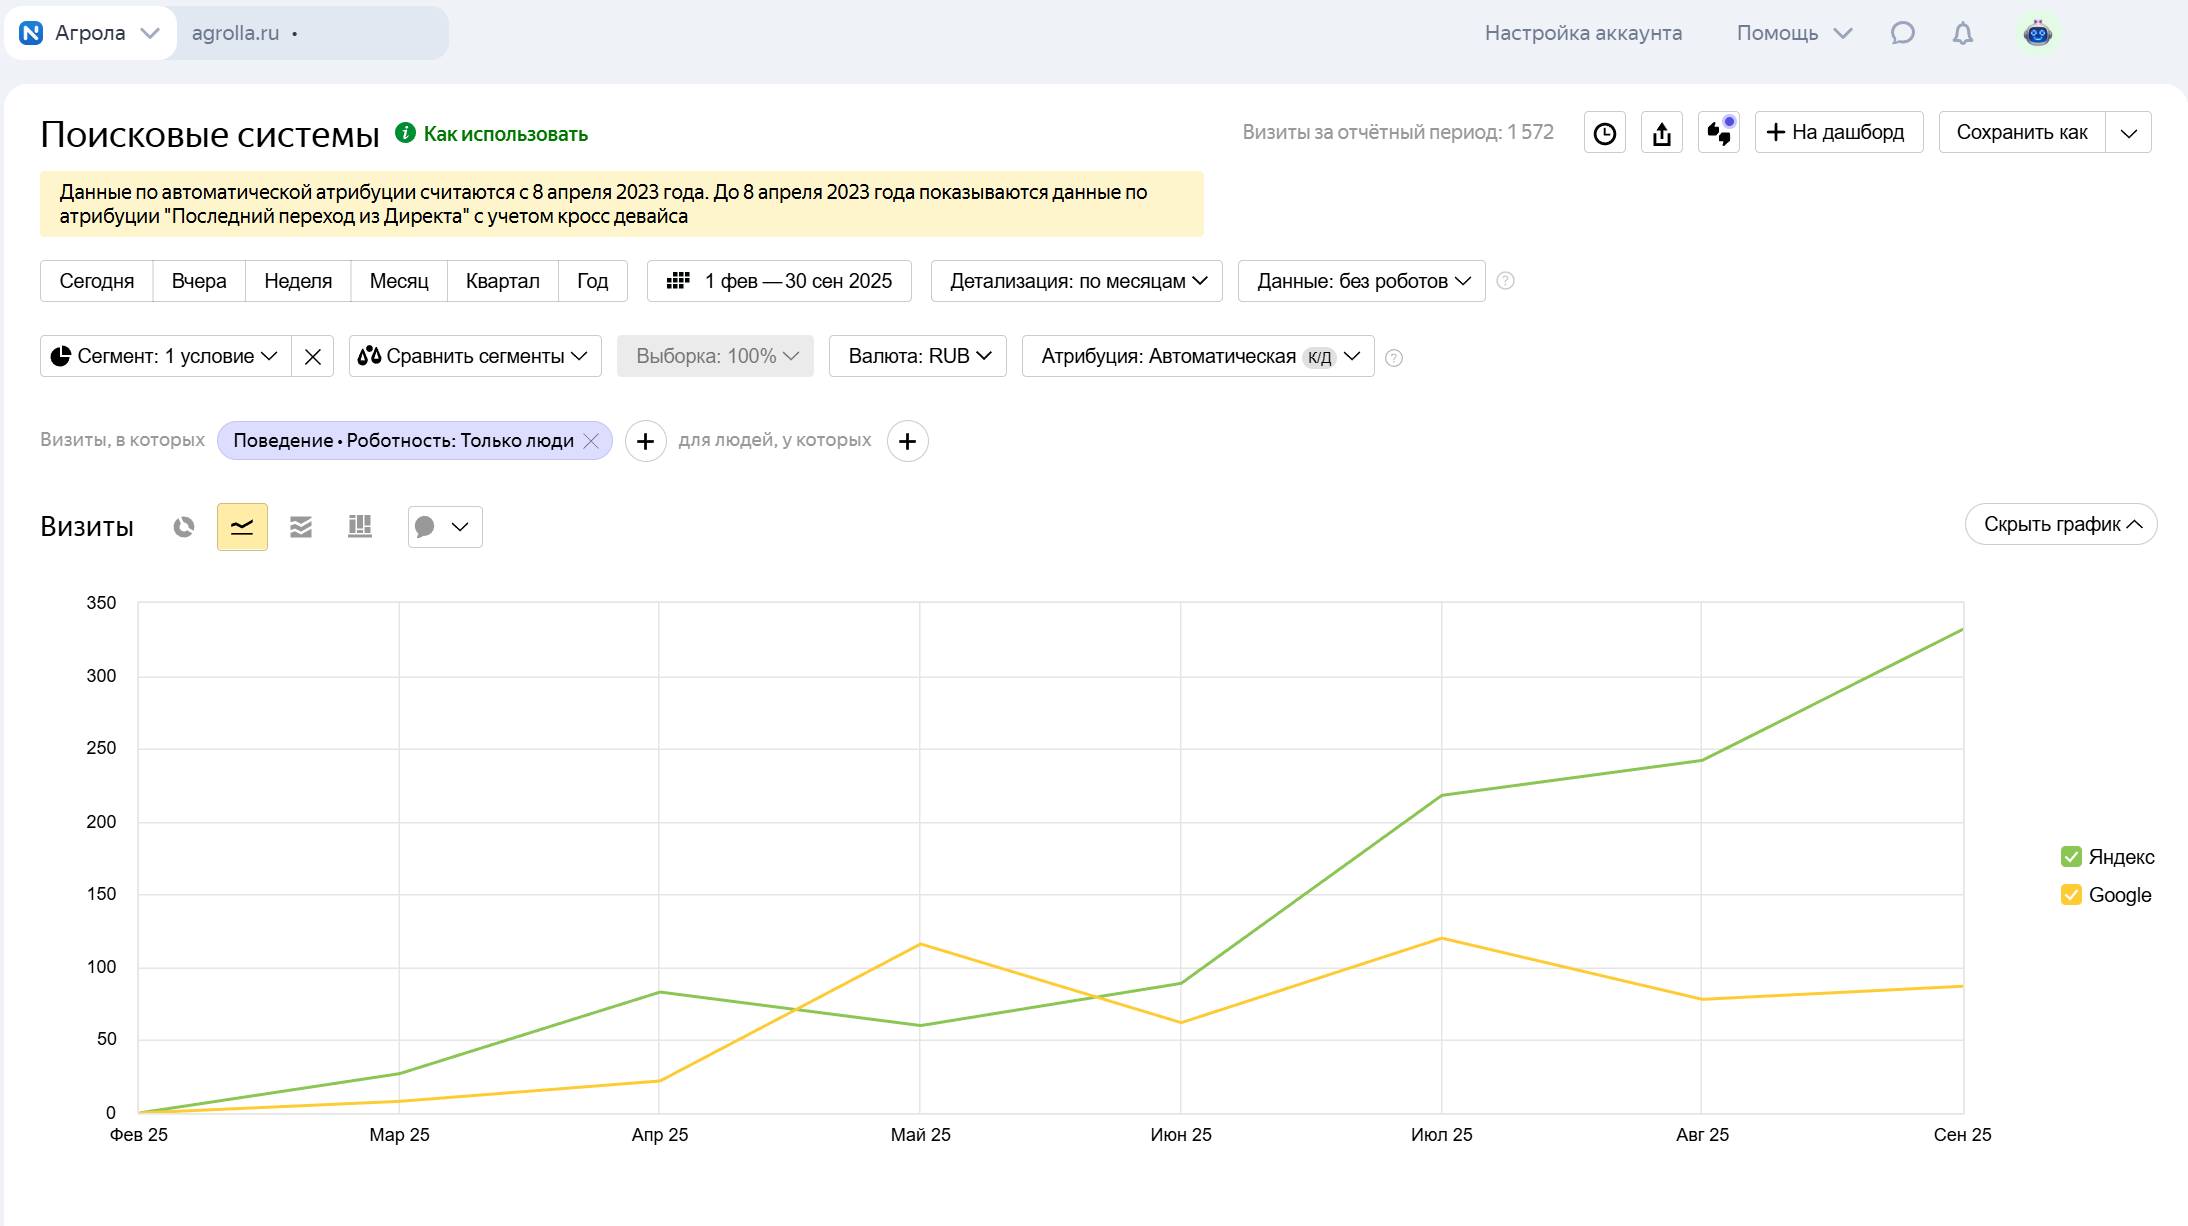The height and width of the screenshot is (1226, 2188).
Task: Click the help icon next to Атрибуция
Action: (1394, 358)
